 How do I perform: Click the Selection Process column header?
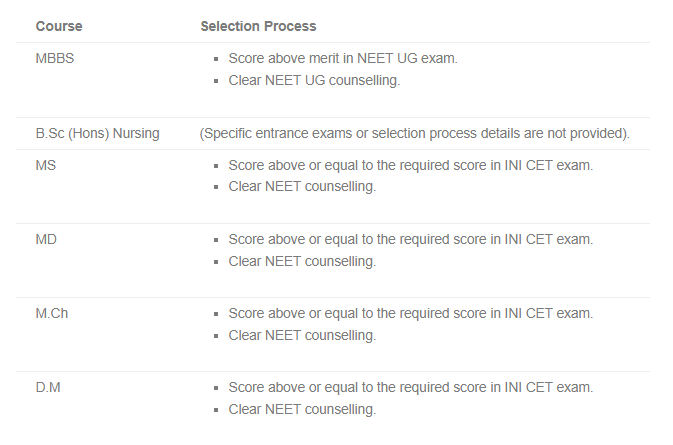pyautogui.click(x=259, y=25)
